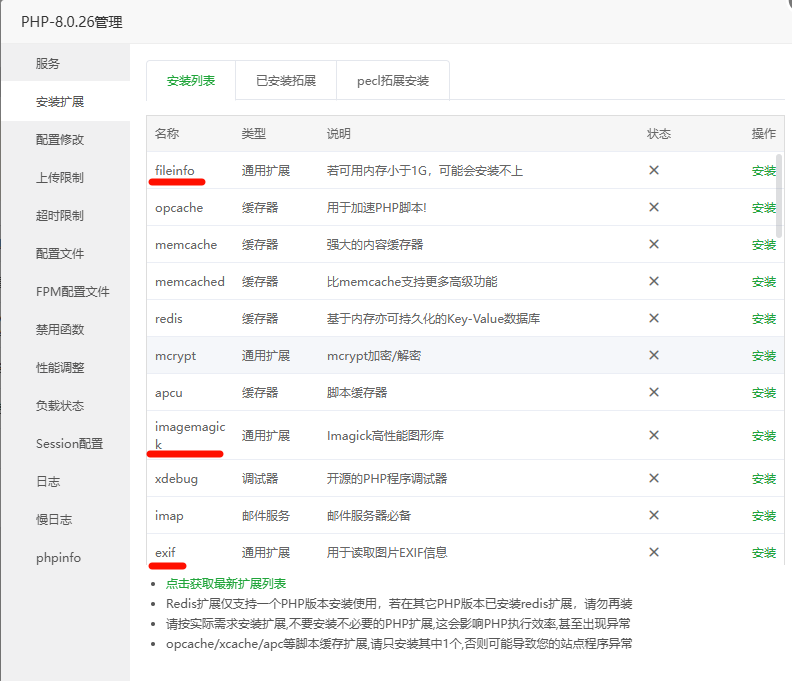The width and height of the screenshot is (792, 681).
Task: Open FPM配置文件 in the sidebar
Action: click(x=72, y=291)
